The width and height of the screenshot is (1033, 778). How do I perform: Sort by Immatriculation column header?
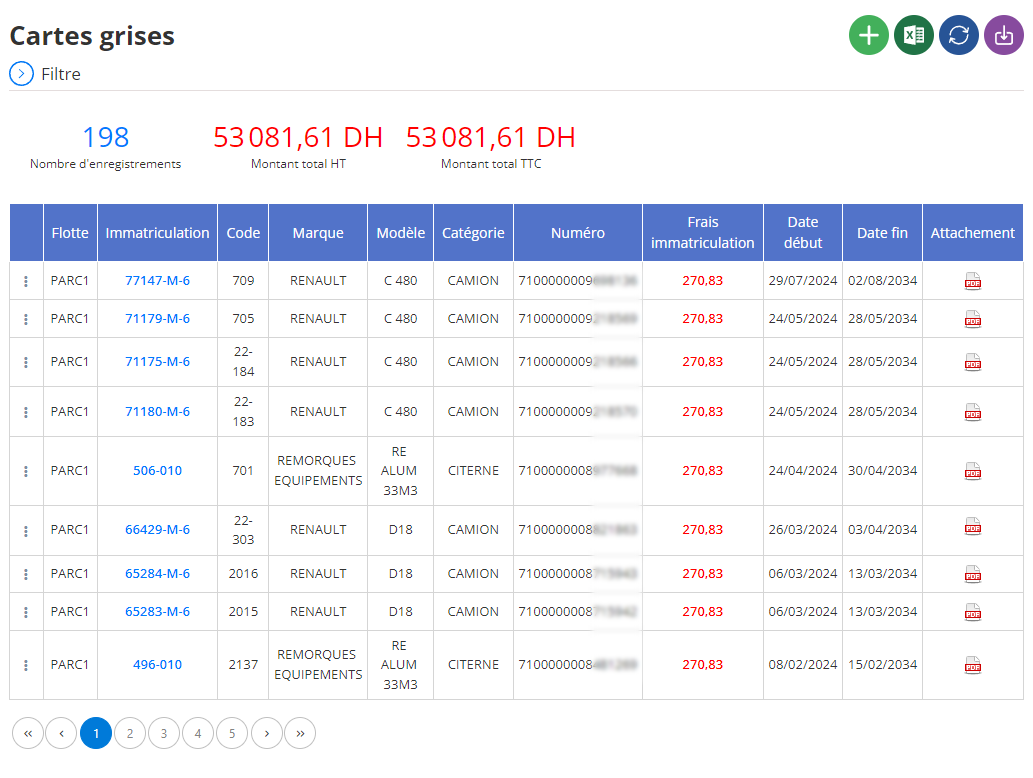(157, 233)
